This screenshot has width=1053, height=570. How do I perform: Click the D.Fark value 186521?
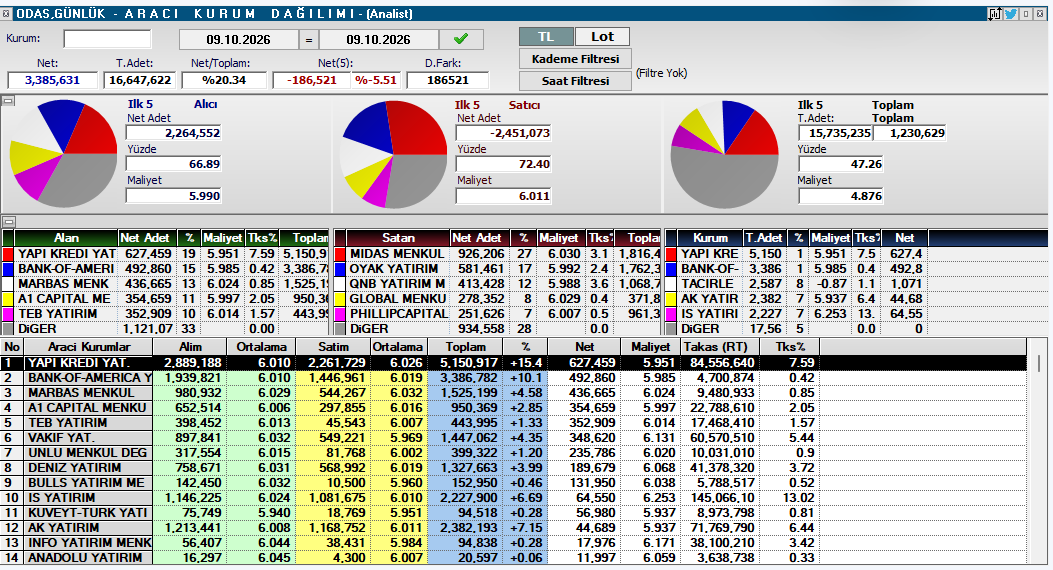pyautogui.click(x=448, y=80)
